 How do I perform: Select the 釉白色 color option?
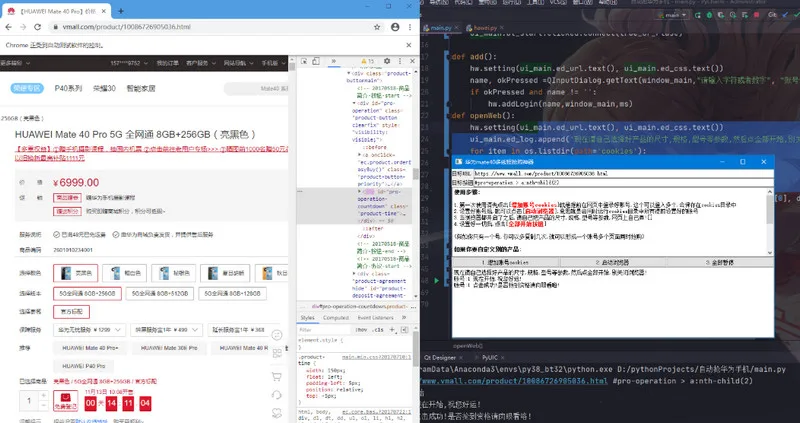(124, 273)
